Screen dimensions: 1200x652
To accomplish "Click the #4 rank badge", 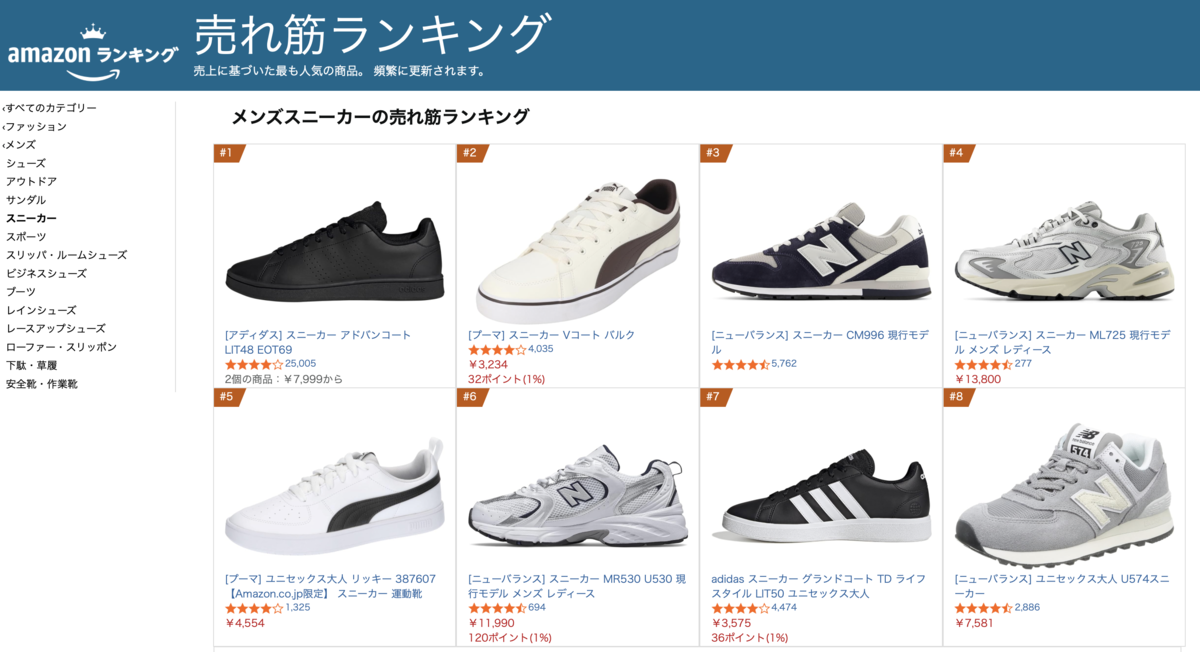I will click(x=957, y=153).
